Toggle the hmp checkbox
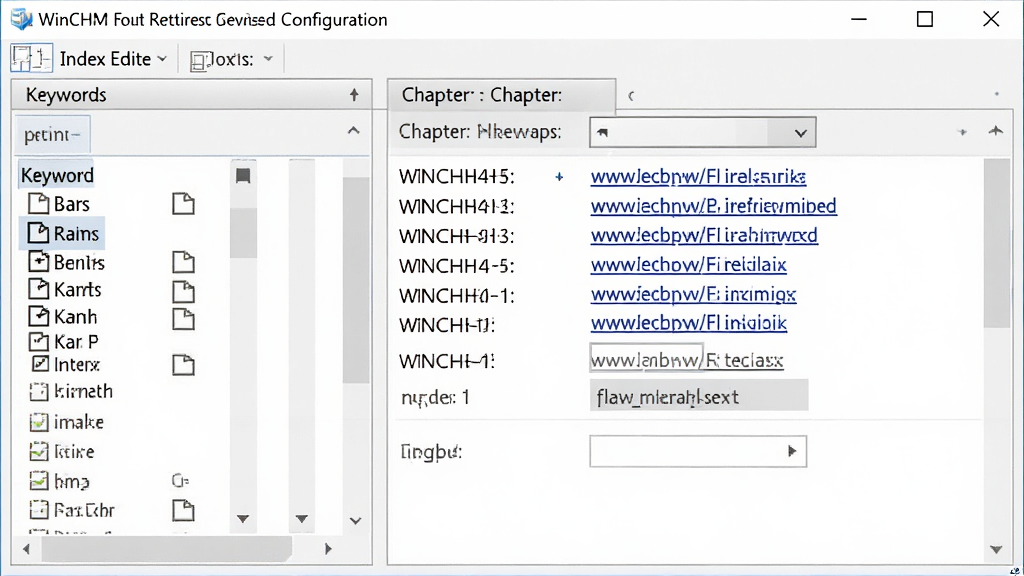1024x576 pixels. [39, 481]
